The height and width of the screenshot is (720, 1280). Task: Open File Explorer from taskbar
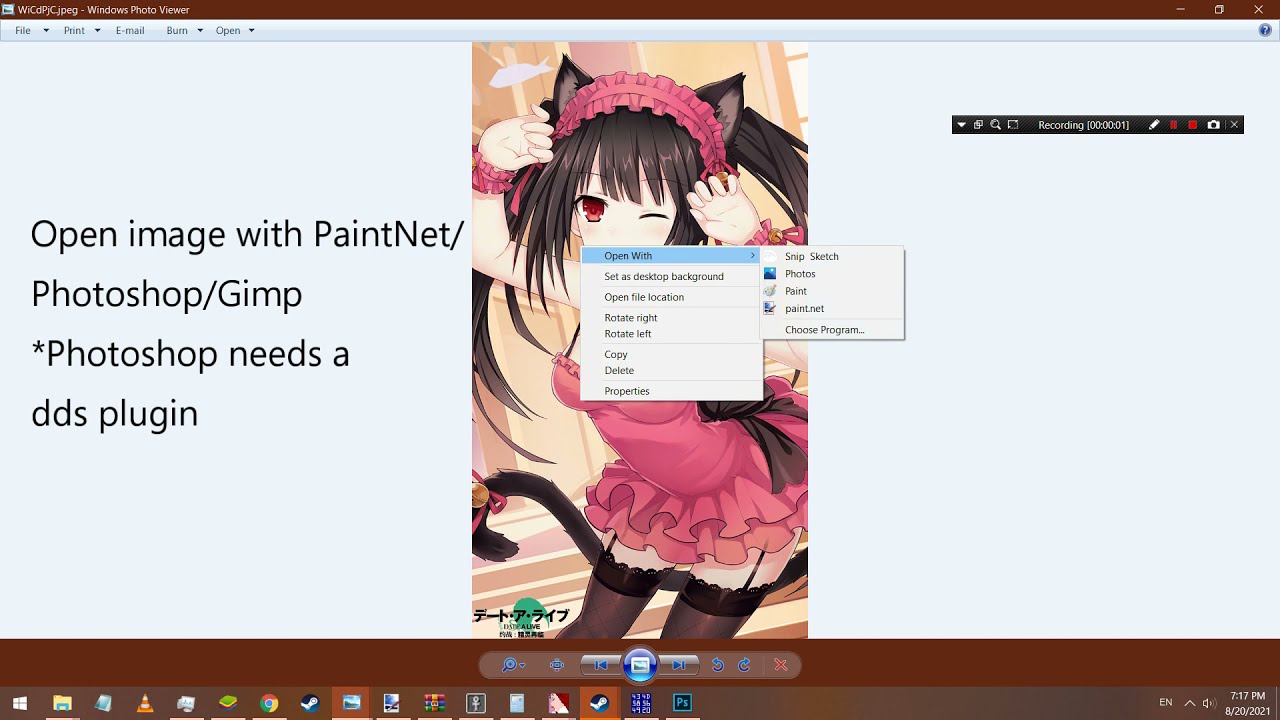(62, 703)
